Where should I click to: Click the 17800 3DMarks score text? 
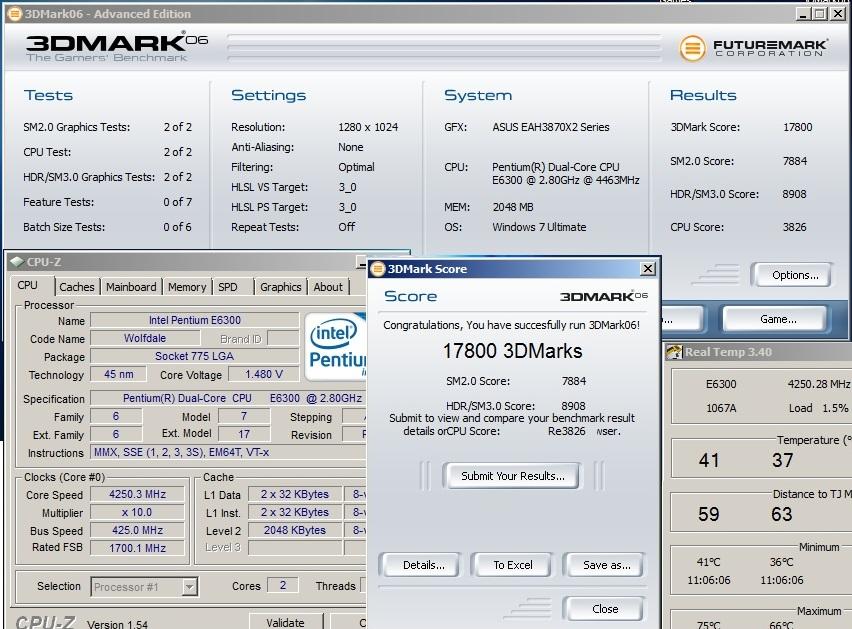coord(512,351)
